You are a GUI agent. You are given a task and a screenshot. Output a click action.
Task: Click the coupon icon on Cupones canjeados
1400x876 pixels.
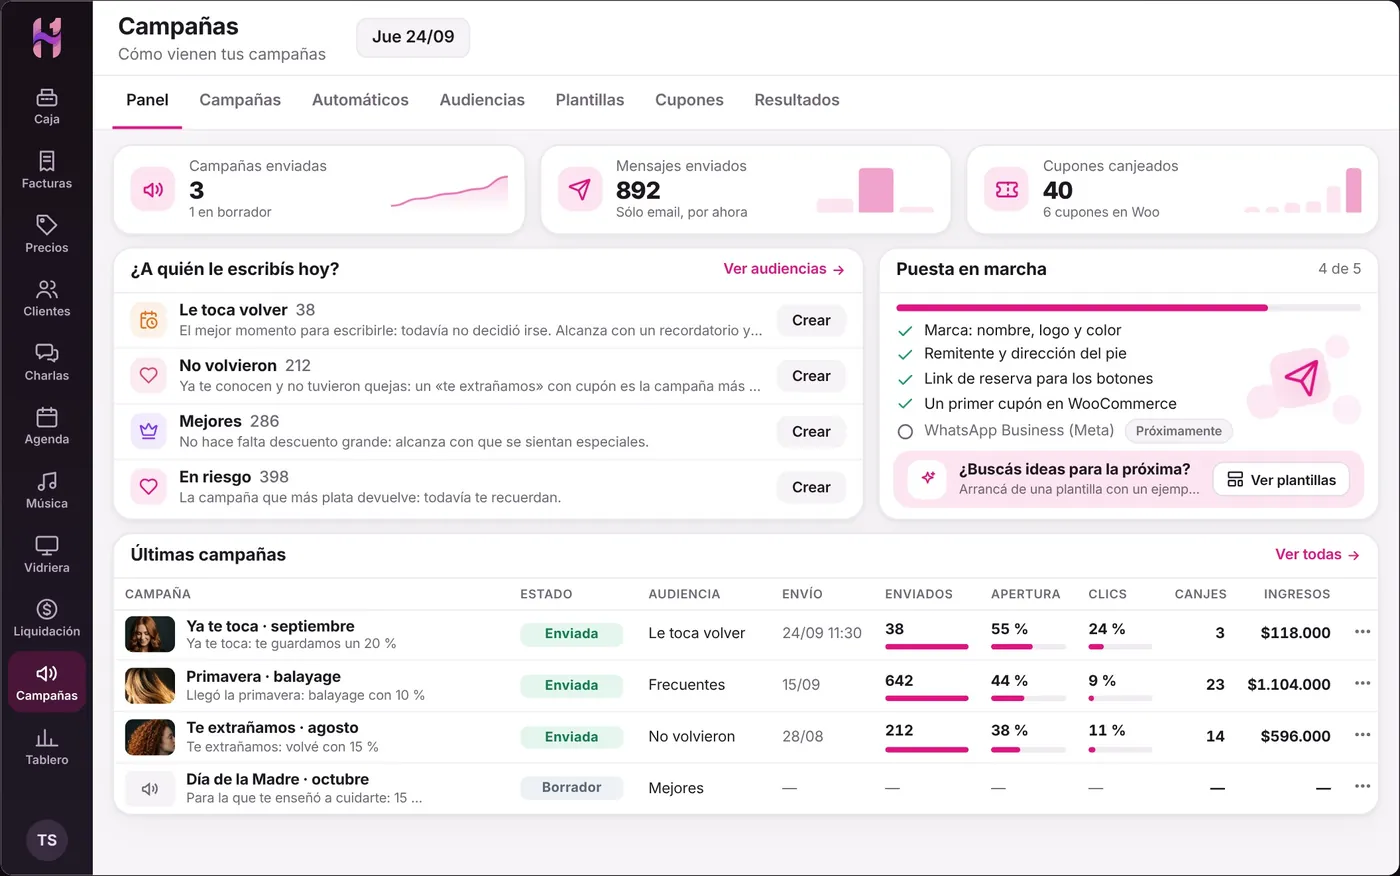click(x=1007, y=190)
